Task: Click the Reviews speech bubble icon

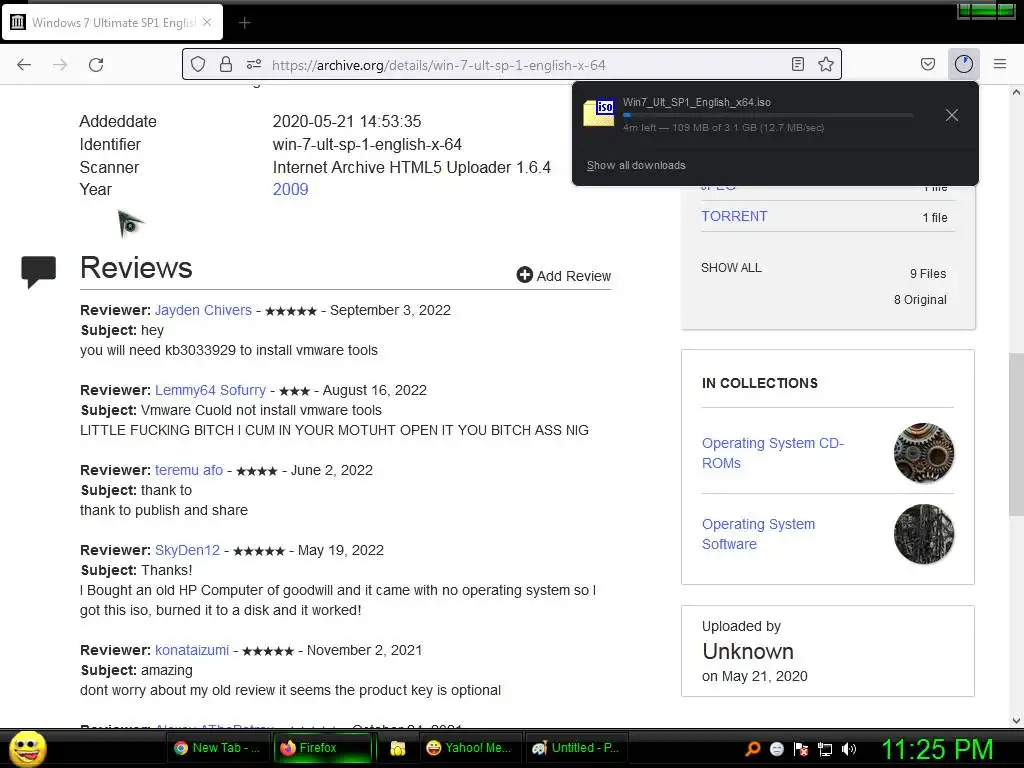Action: [39, 272]
